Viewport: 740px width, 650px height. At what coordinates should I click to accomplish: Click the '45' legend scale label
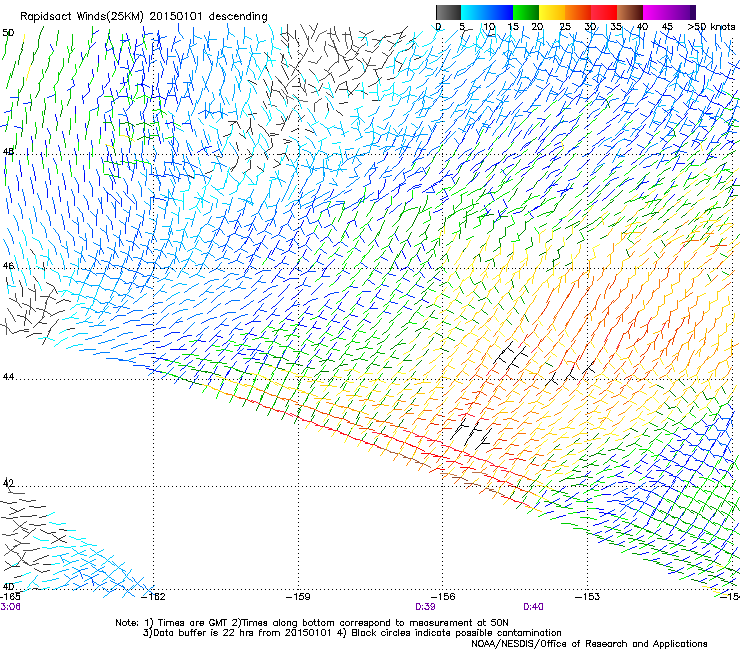click(667, 27)
